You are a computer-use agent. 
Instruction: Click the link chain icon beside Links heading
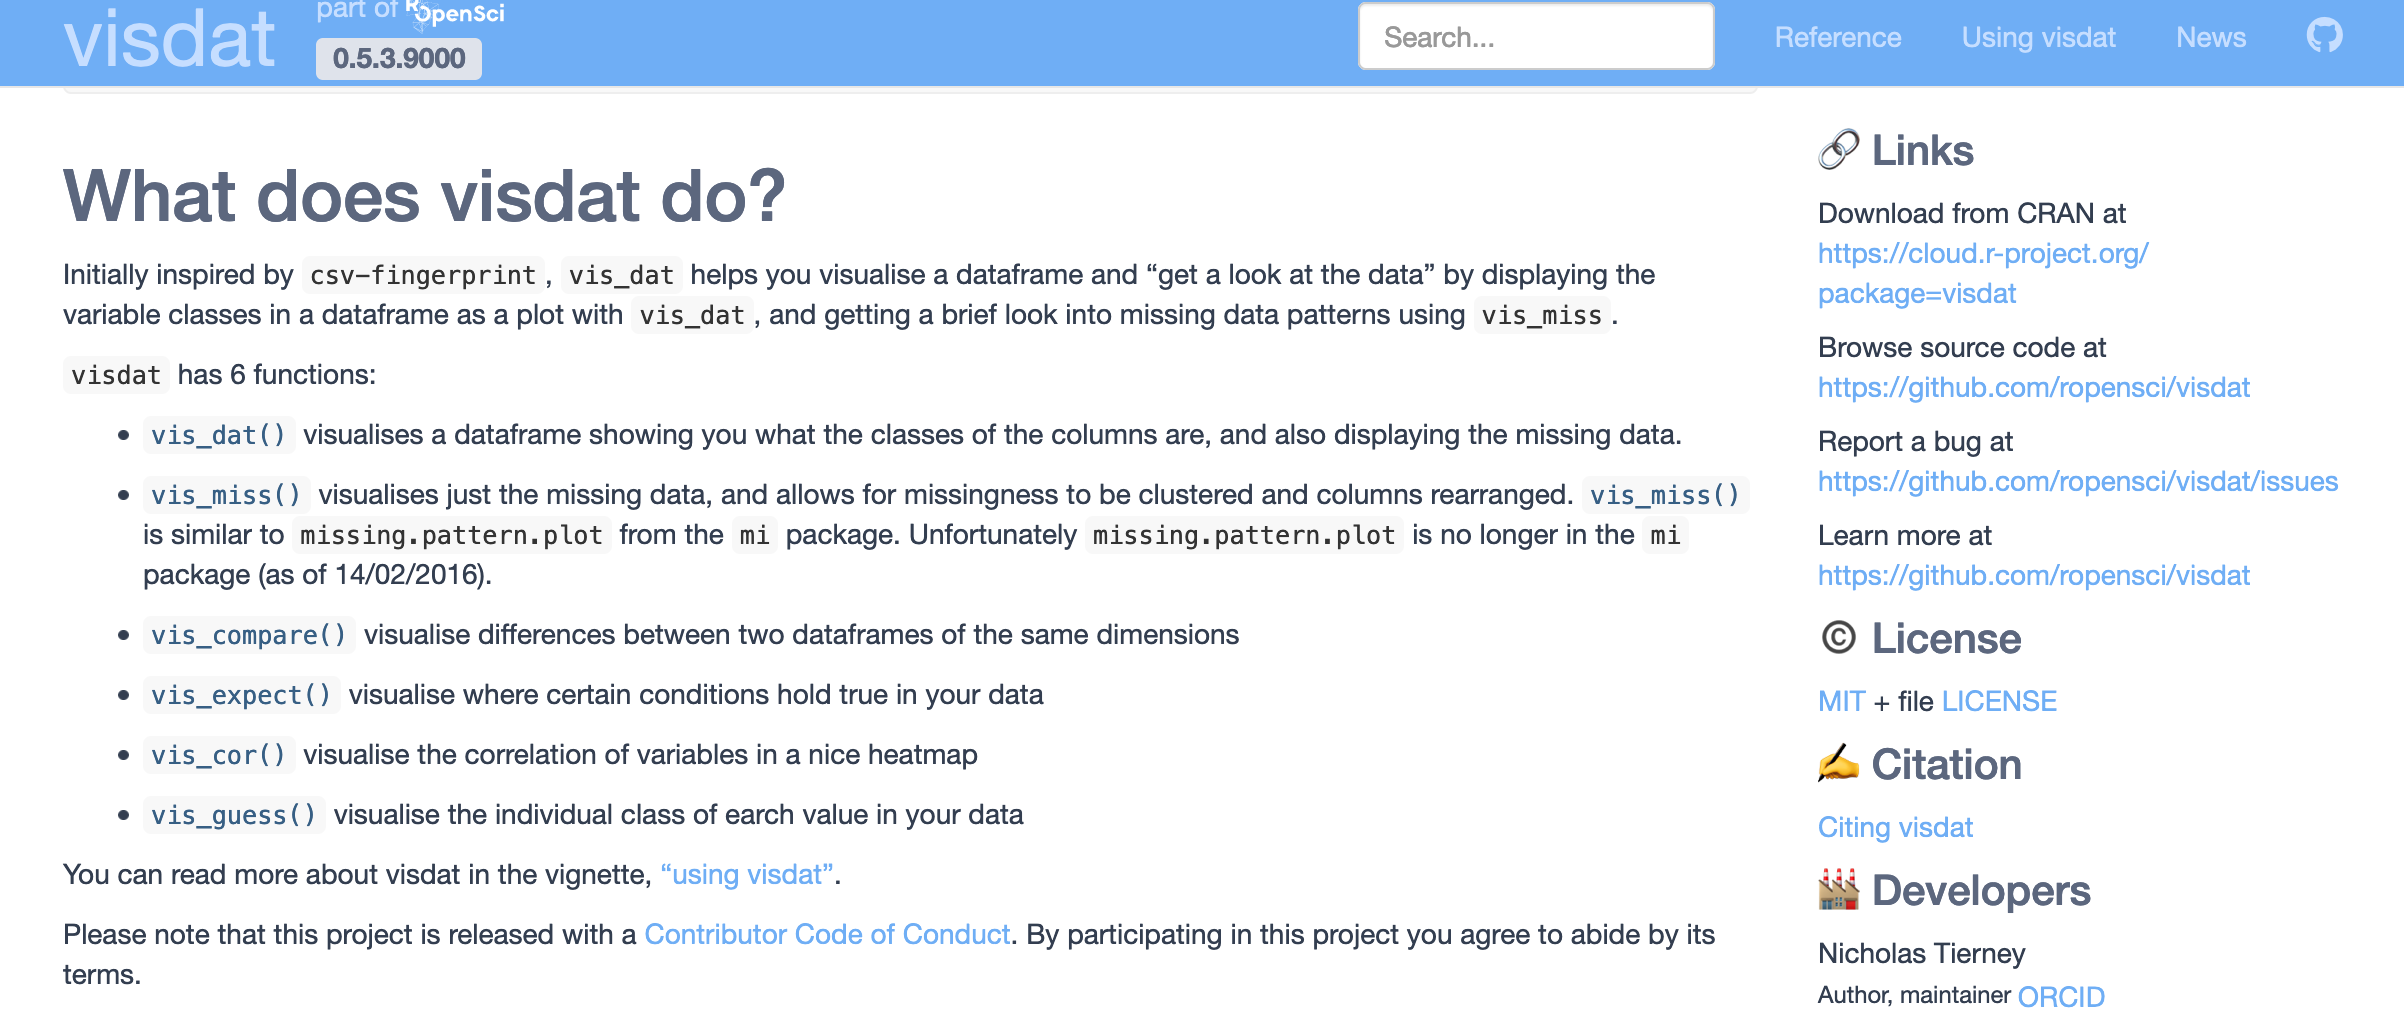[x=1837, y=150]
